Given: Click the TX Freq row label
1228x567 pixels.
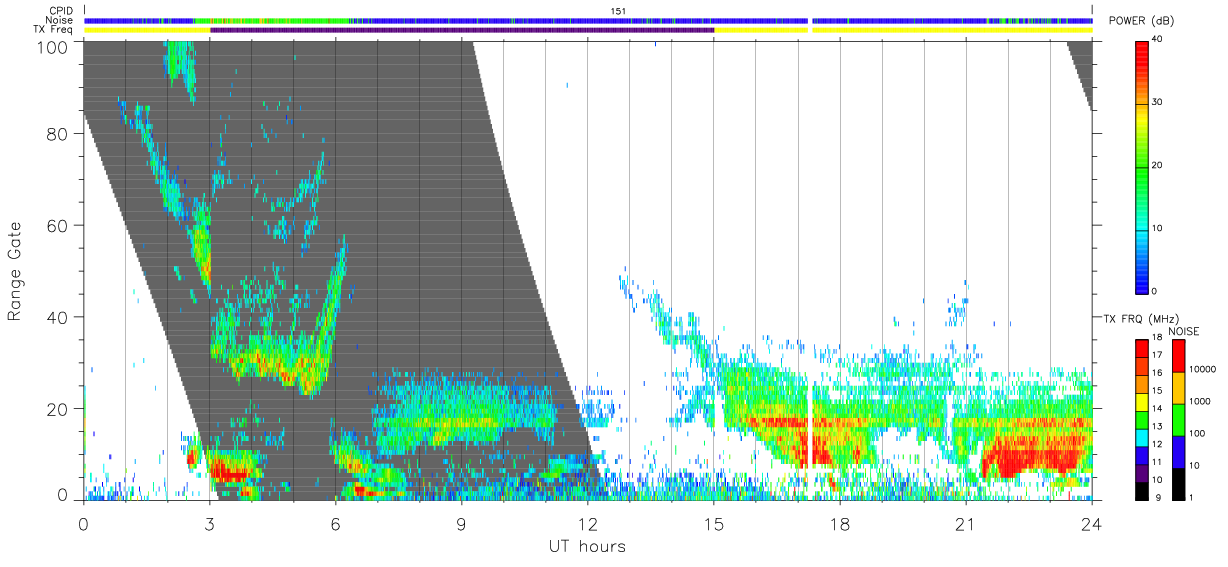Looking at the screenshot, I should point(54,30).
